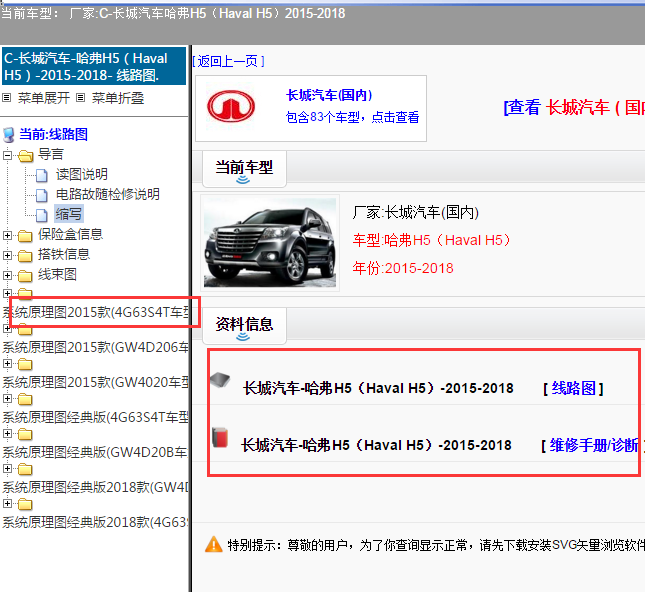Switch to the 当前车型 tab
The width and height of the screenshot is (645, 592).
coord(244,169)
